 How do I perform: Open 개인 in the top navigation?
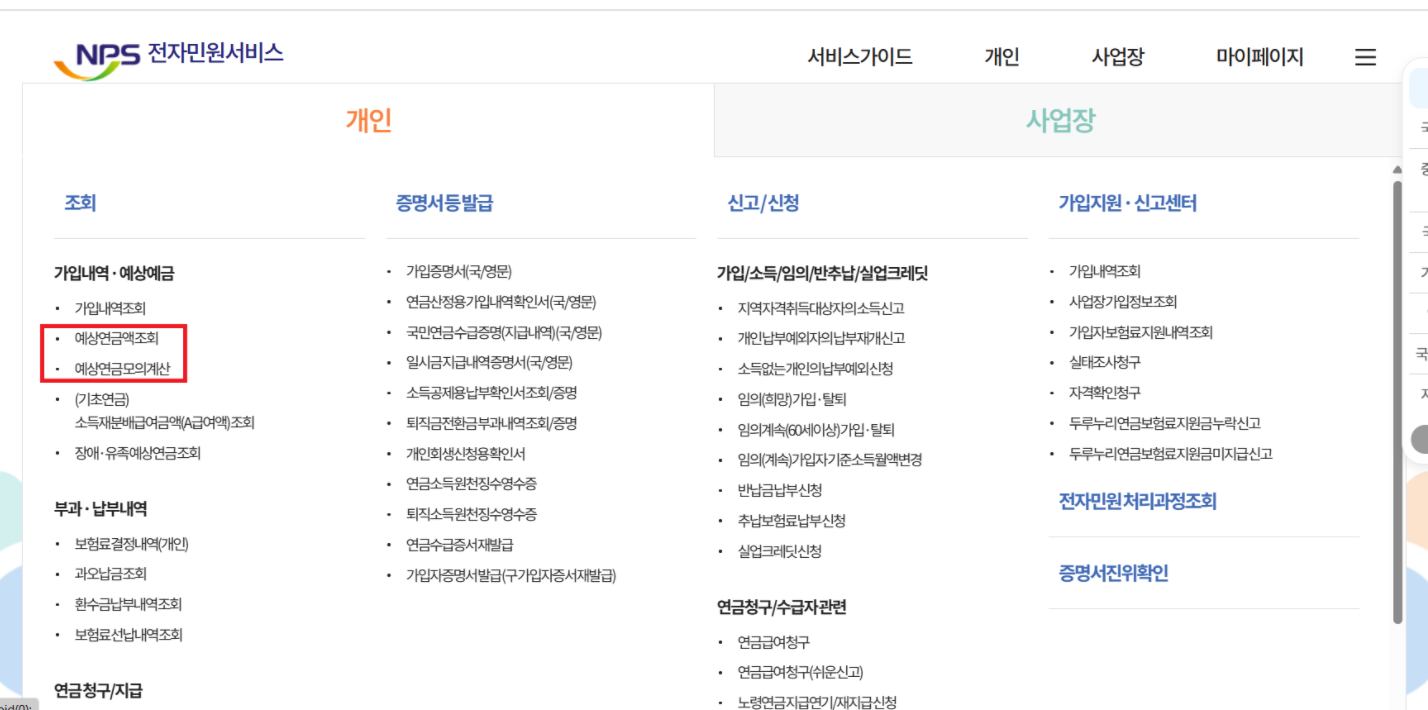point(1002,57)
